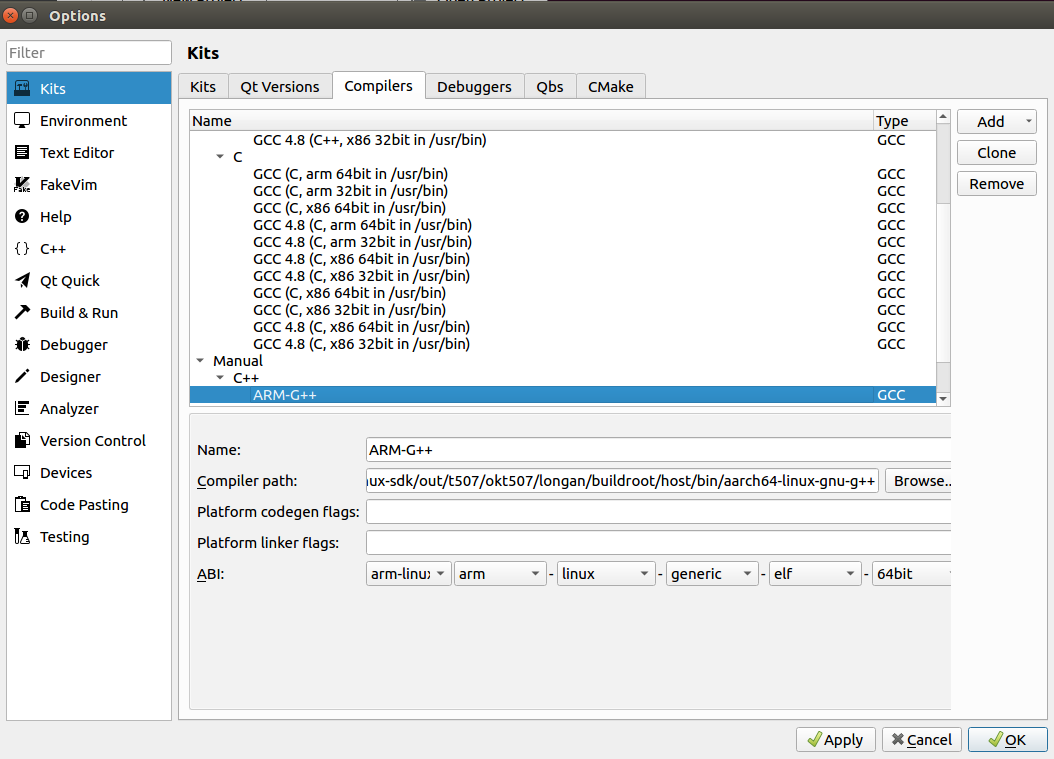Select the Debugger bug icon
Viewport: 1054px width, 759px height.
pyautogui.click(x=22, y=344)
